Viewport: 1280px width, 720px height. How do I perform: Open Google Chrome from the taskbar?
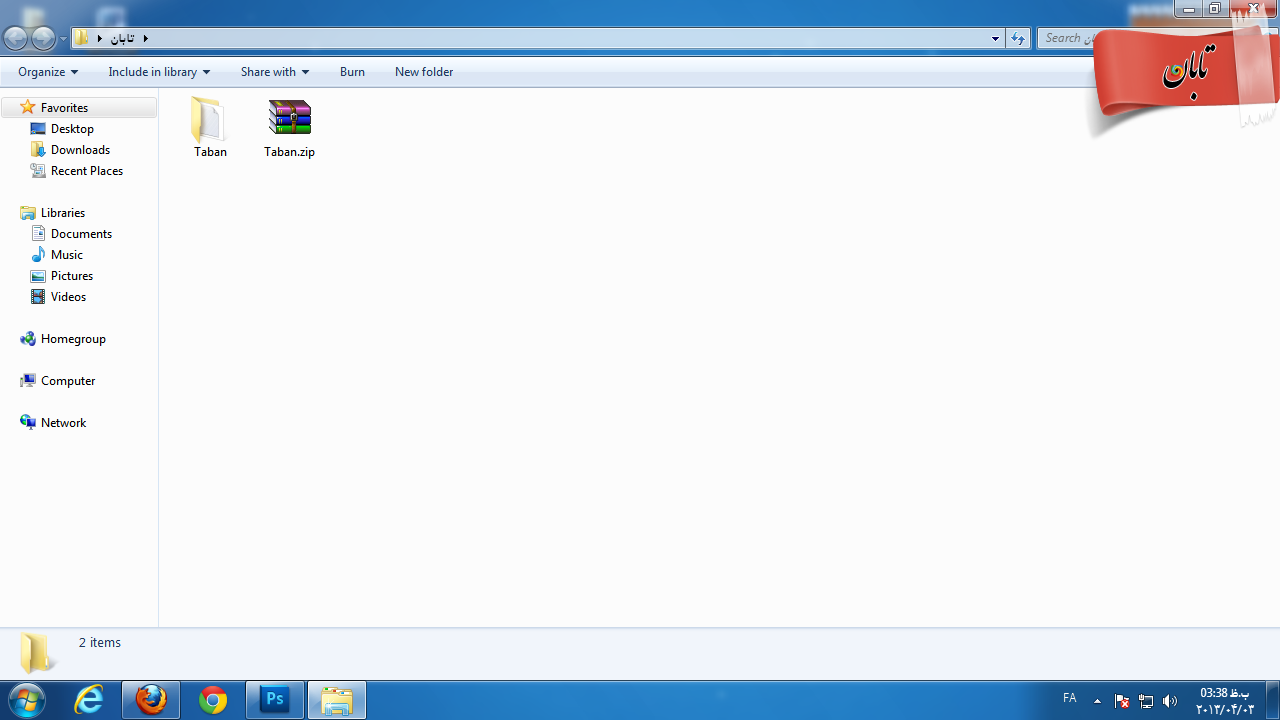click(213, 700)
